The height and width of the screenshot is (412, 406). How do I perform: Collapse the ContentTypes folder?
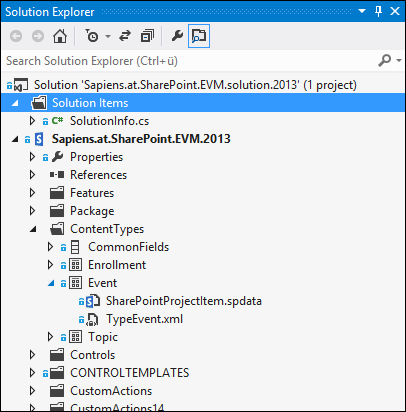coord(33,229)
